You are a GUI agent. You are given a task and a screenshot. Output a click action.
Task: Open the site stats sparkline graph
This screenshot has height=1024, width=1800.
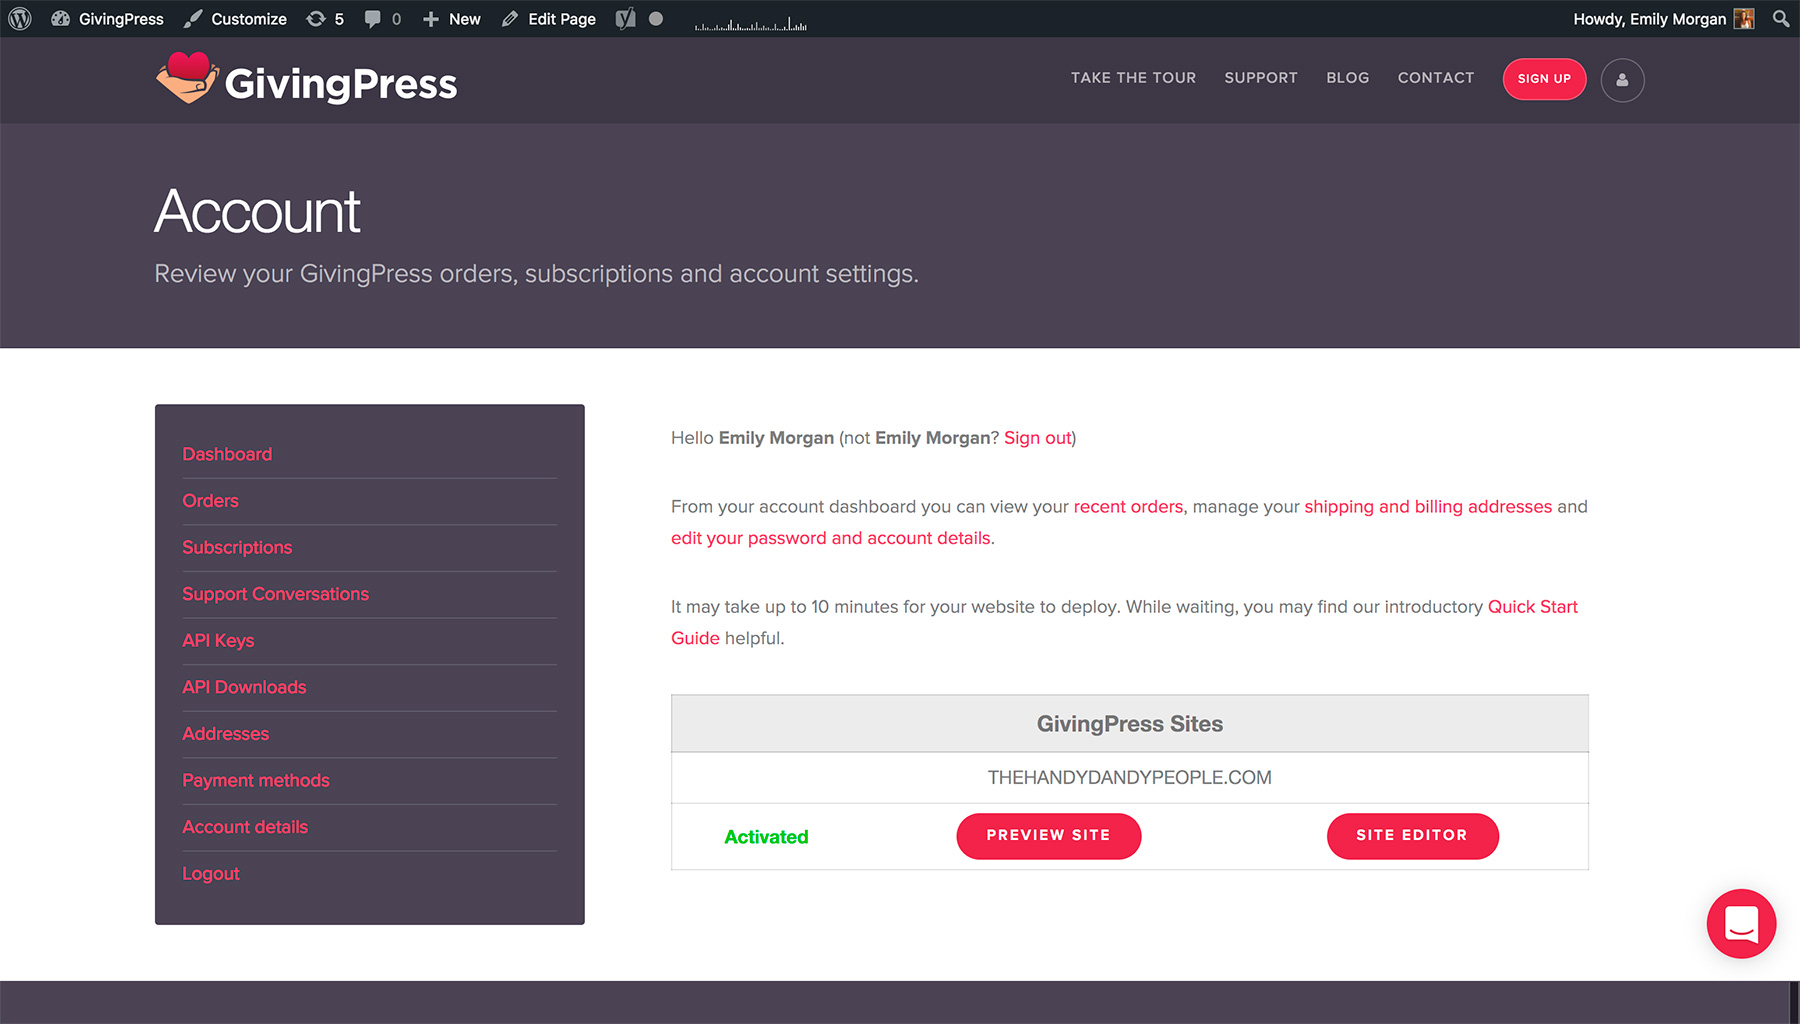[751, 23]
